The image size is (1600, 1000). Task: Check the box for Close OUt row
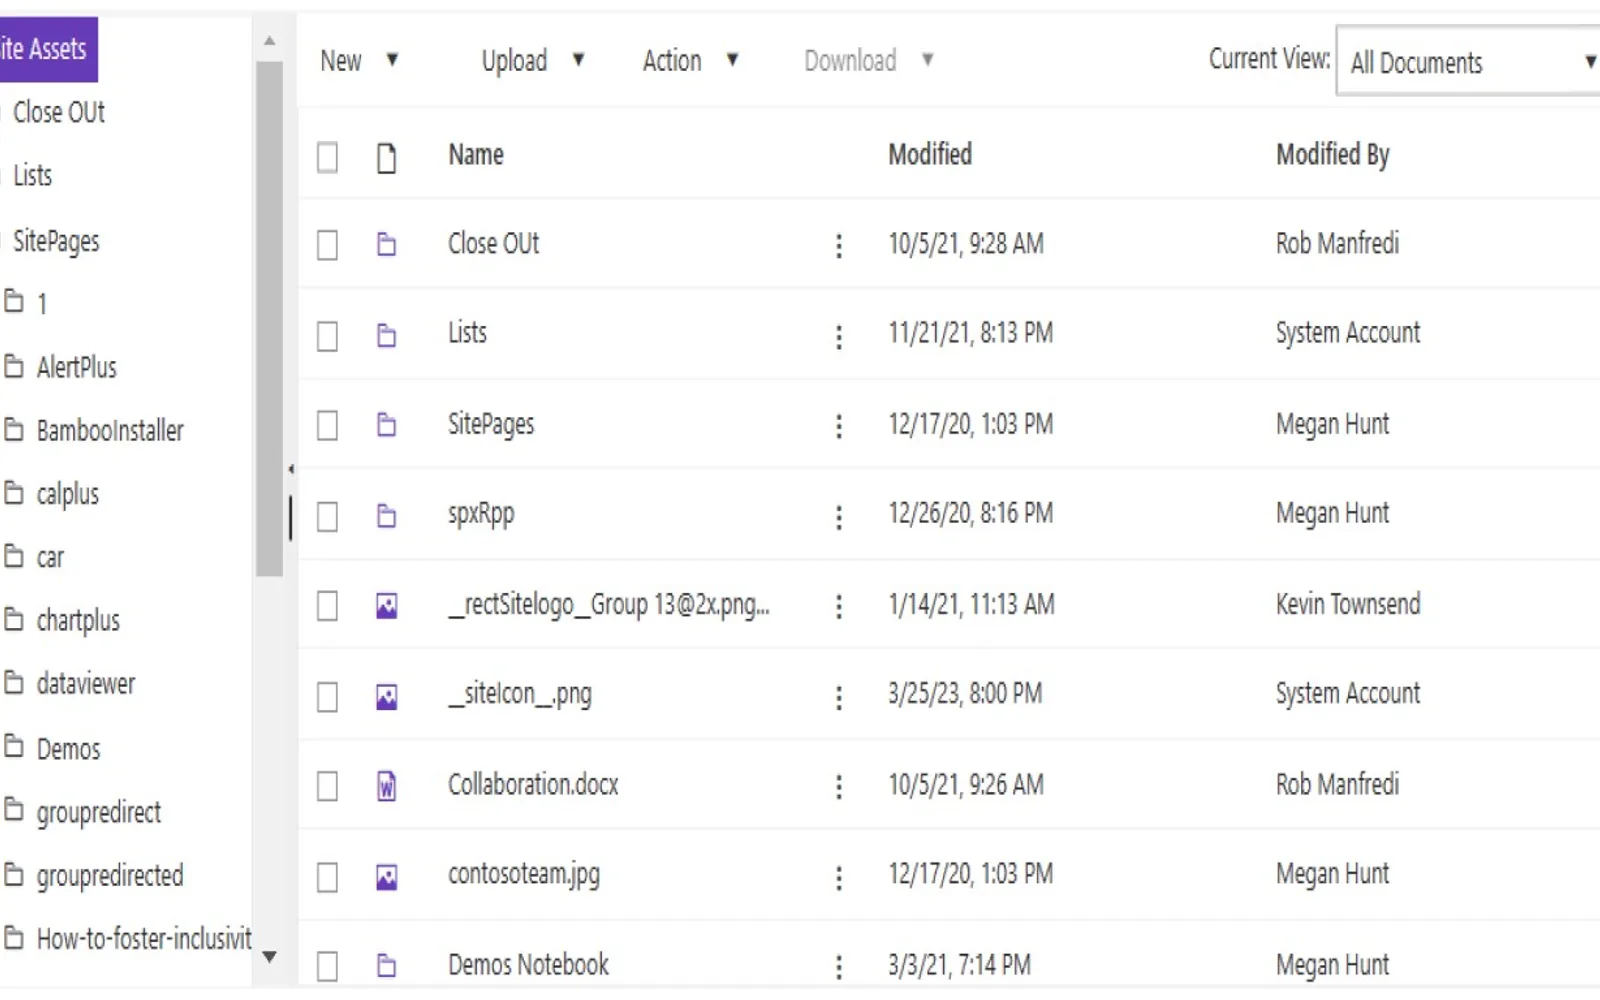pyautogui.click(x=327, y=245)
